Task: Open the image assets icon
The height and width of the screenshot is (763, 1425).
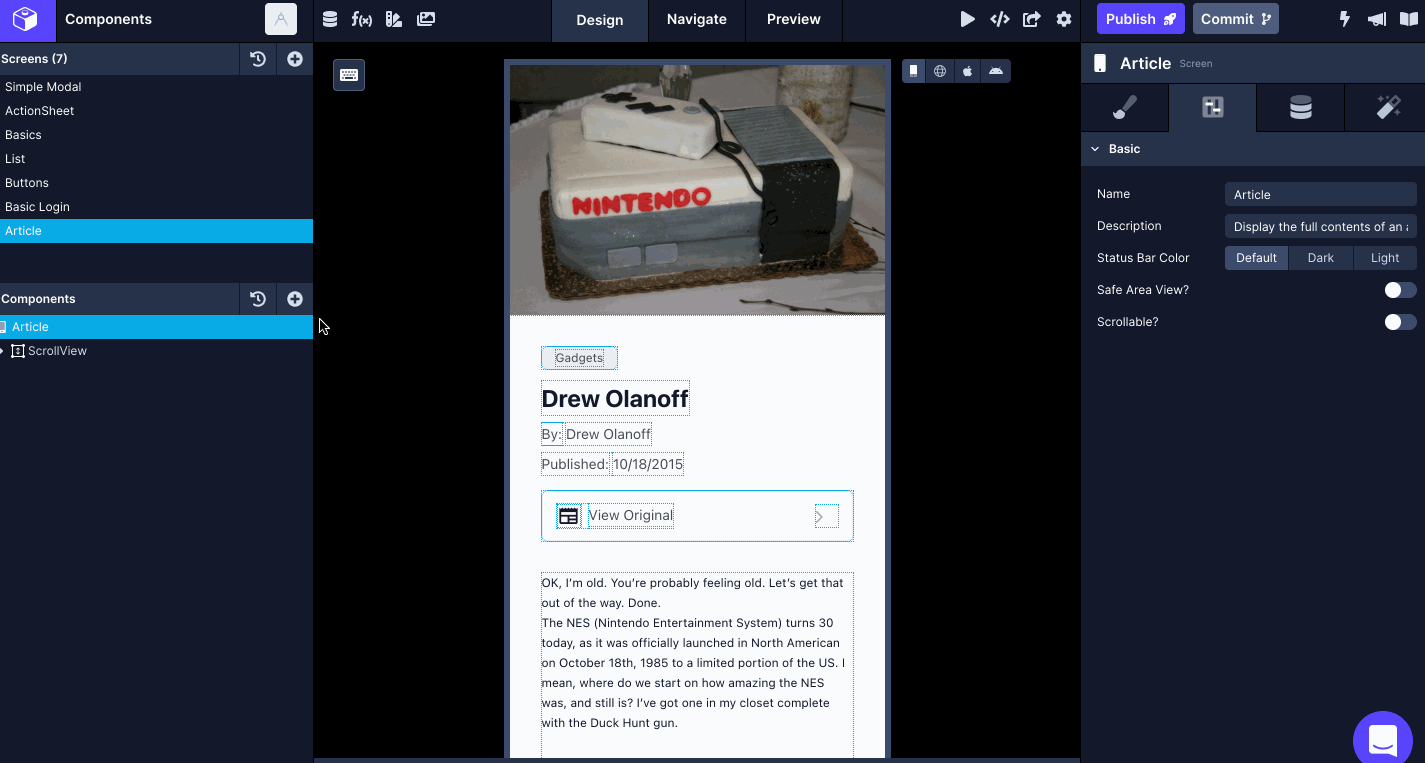Action: pos(426,19)
